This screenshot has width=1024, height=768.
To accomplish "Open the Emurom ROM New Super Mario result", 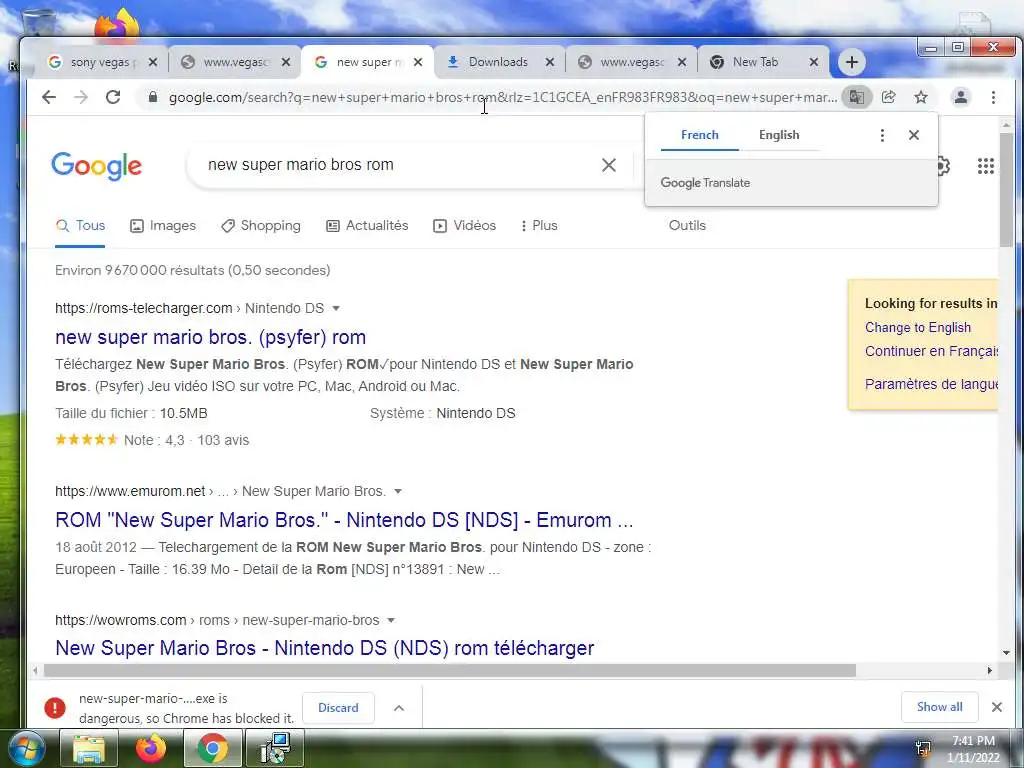I will [344, 520].
